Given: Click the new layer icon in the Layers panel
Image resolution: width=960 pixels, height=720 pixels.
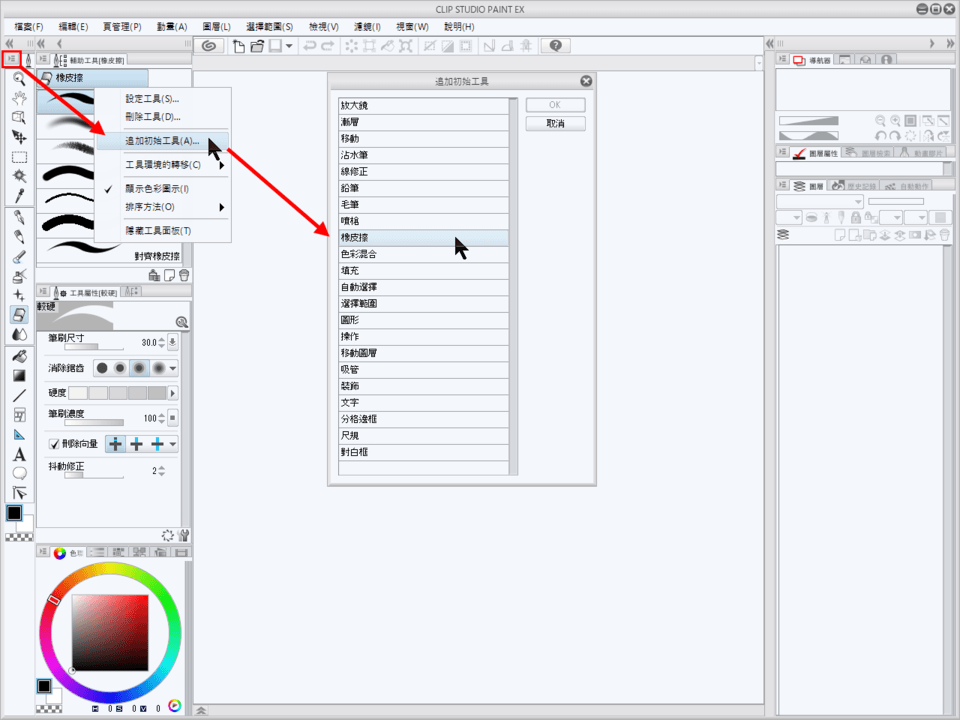Looking at the screenshot, I should [x=840, y=235].
